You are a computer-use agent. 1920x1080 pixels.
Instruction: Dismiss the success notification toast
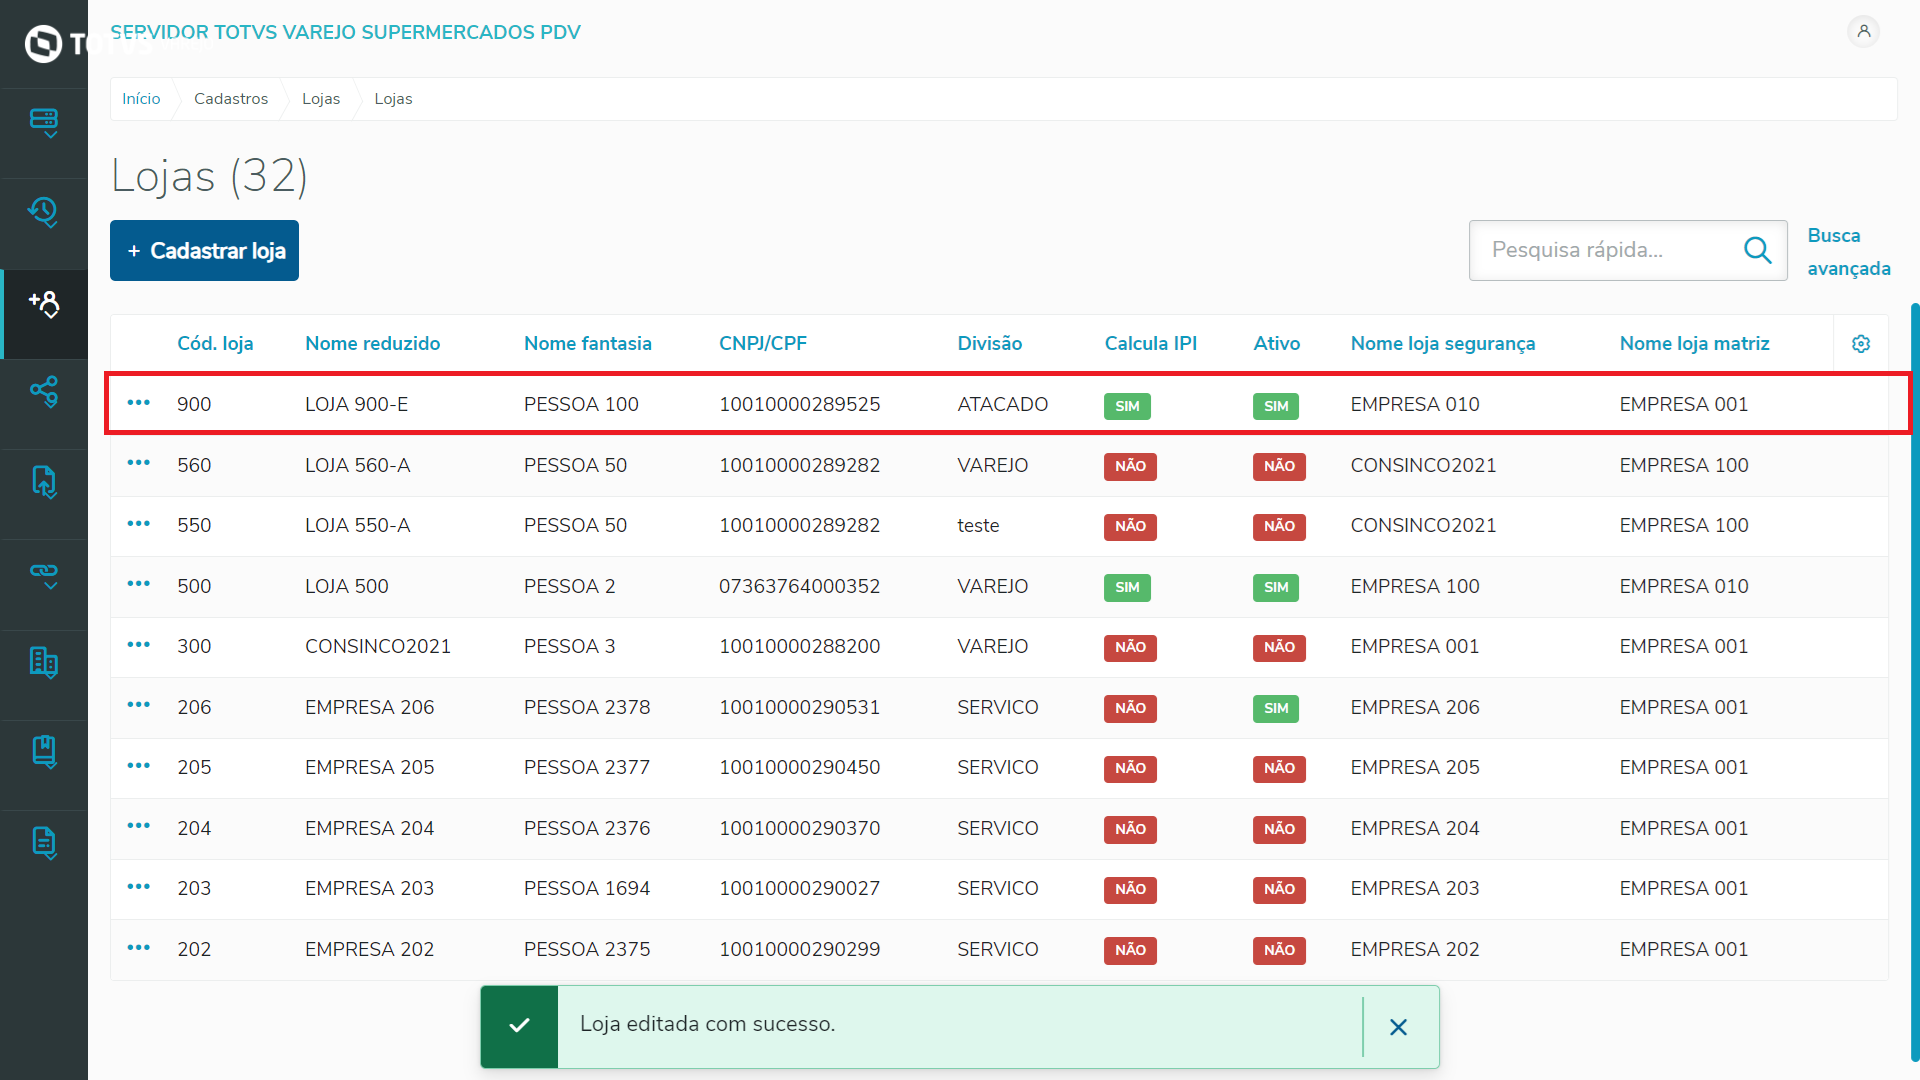pos(1398,1027)
